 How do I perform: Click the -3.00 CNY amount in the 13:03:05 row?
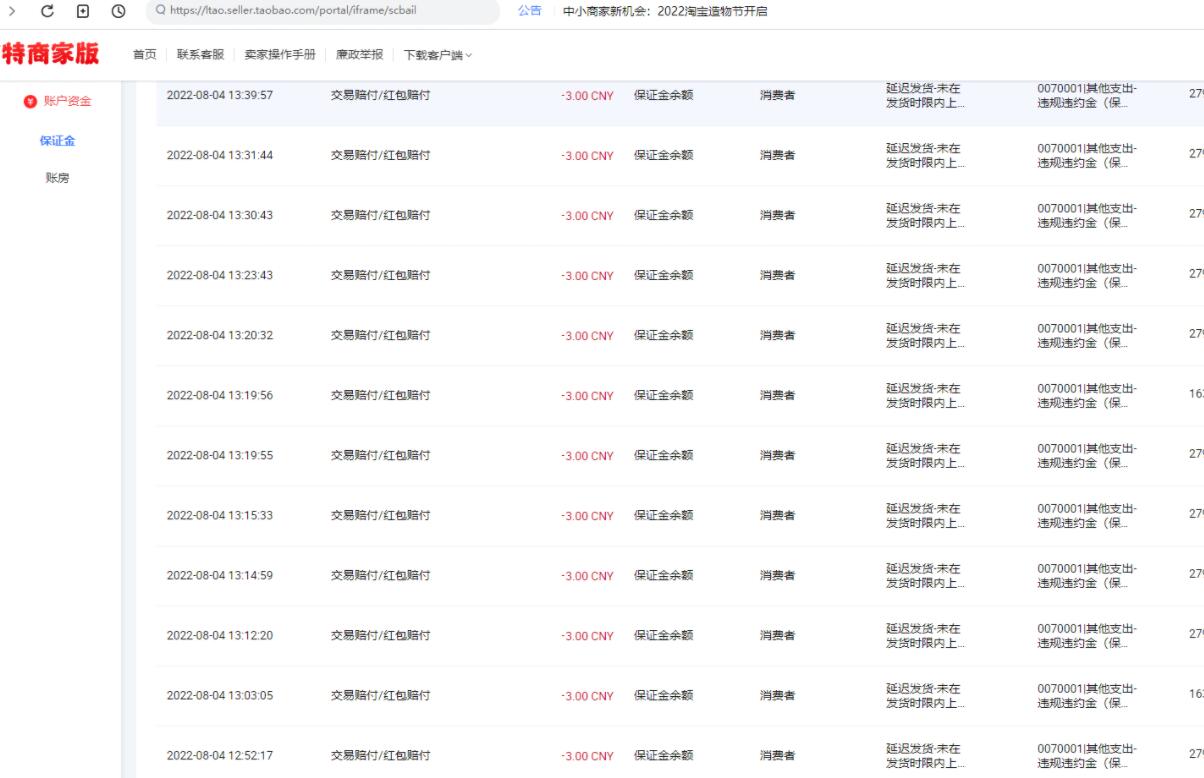[x=587, y=695]
